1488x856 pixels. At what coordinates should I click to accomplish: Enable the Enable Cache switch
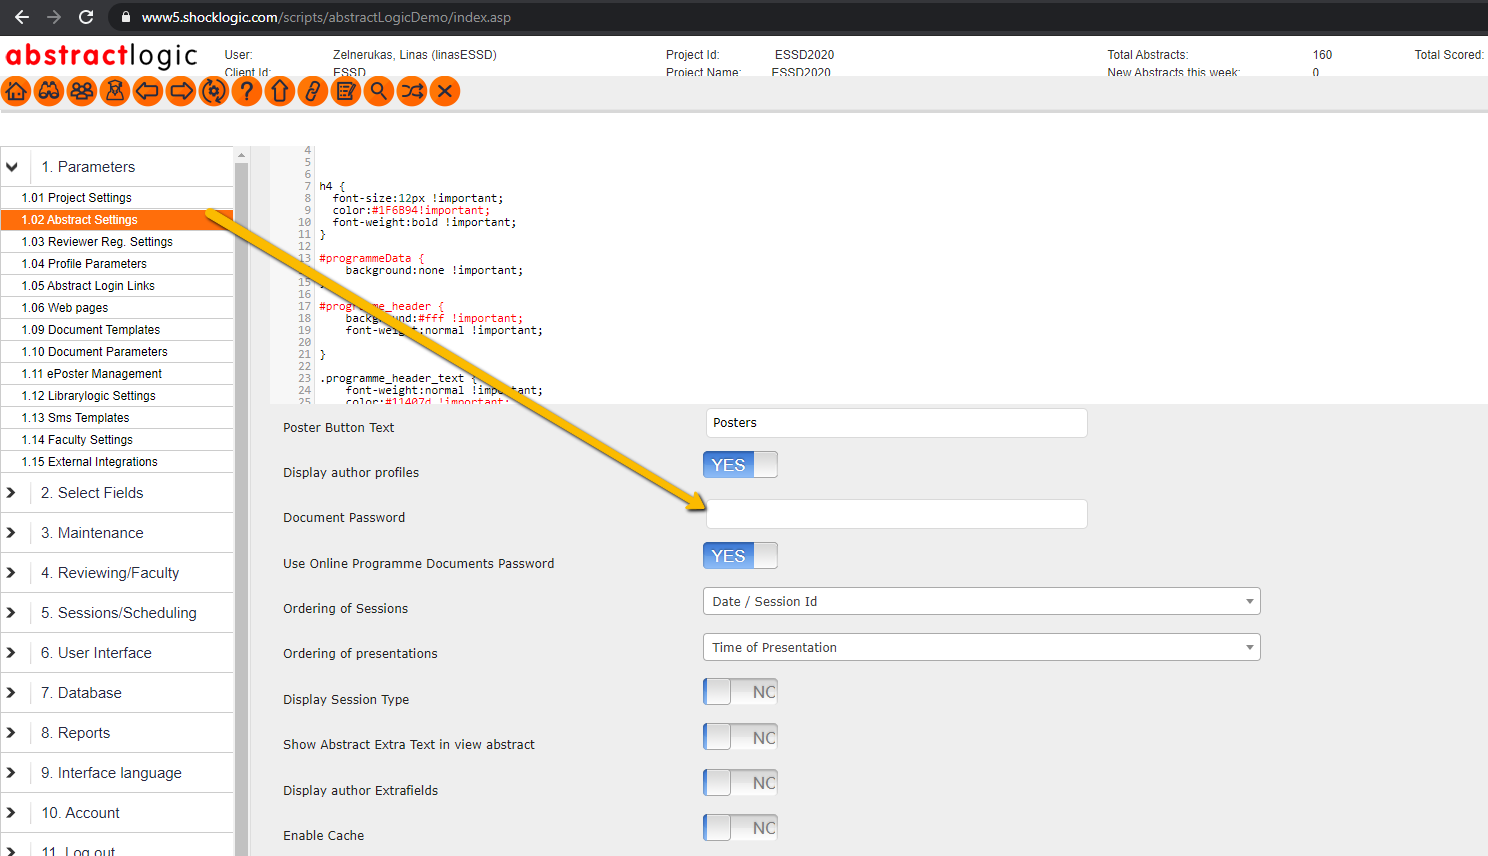pos(740,828)
